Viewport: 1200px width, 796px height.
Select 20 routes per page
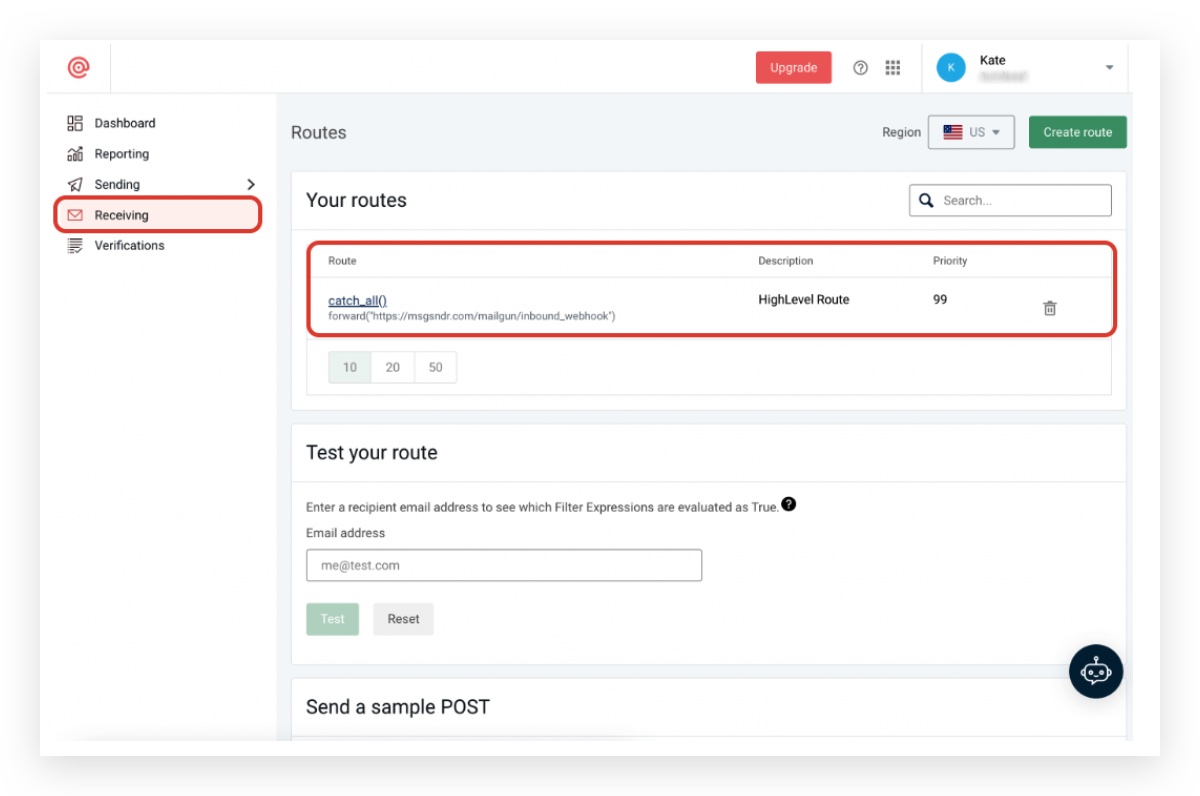[x=392, y=367]
